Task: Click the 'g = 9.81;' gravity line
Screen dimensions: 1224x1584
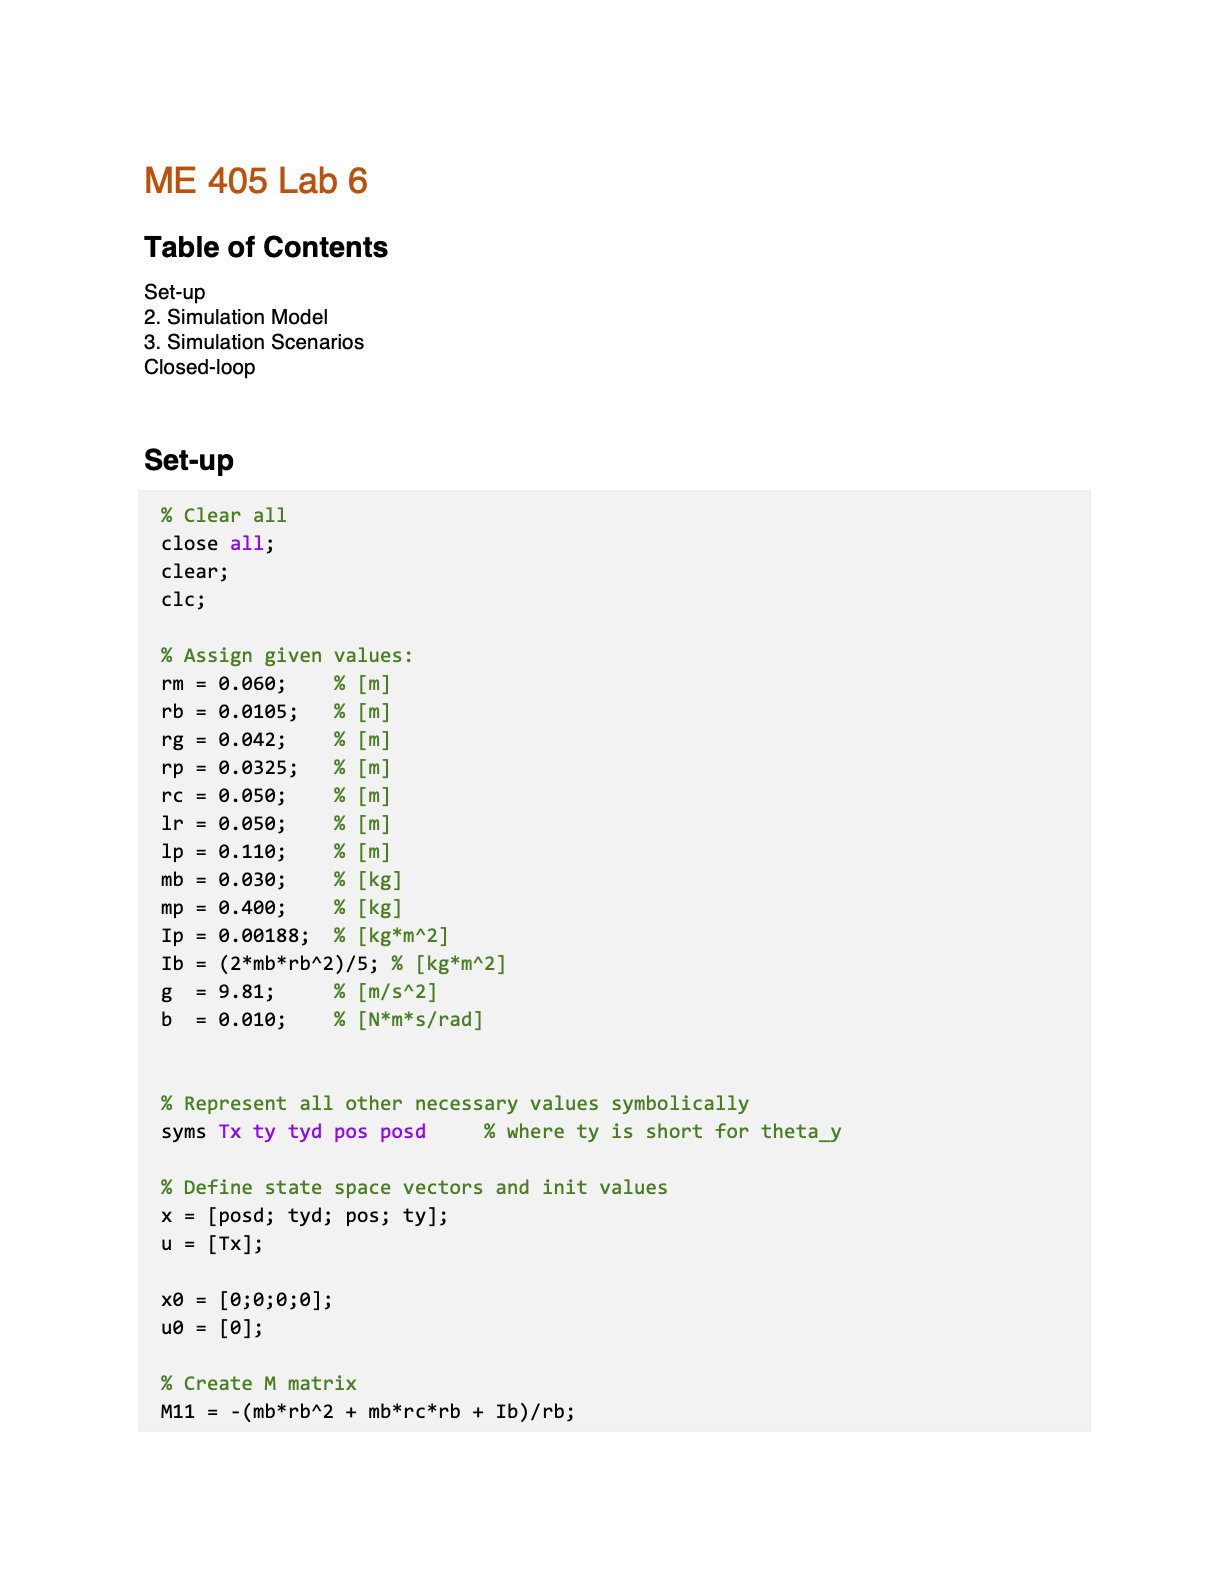Action: point(218,991)
